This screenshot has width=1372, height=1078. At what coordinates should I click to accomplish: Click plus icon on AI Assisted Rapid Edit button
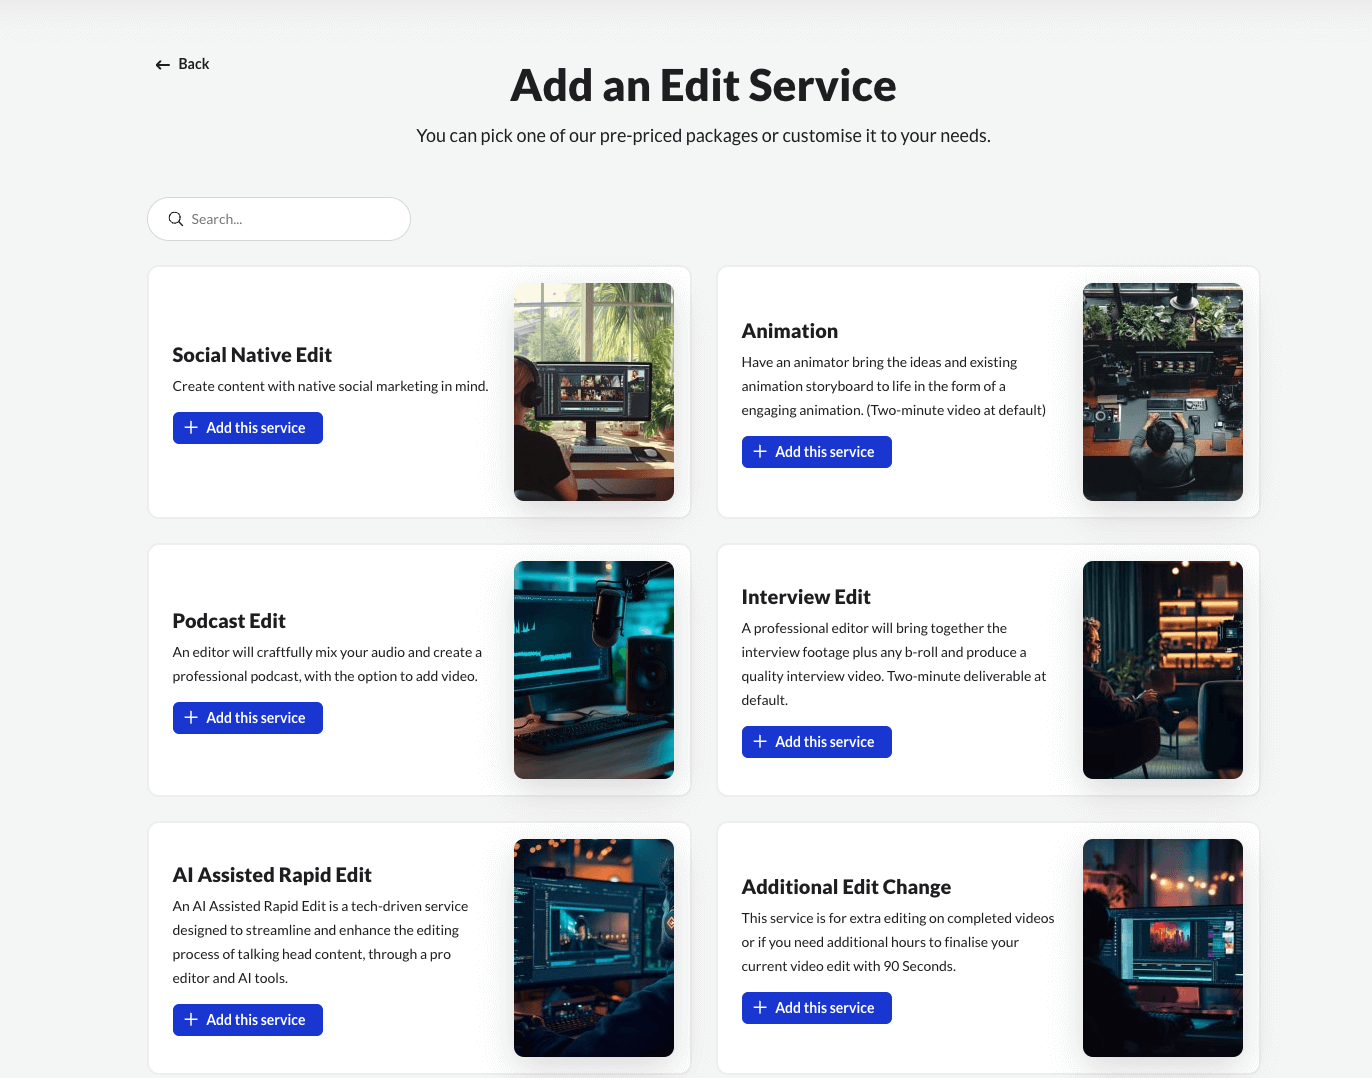(x=191, y=1020)
